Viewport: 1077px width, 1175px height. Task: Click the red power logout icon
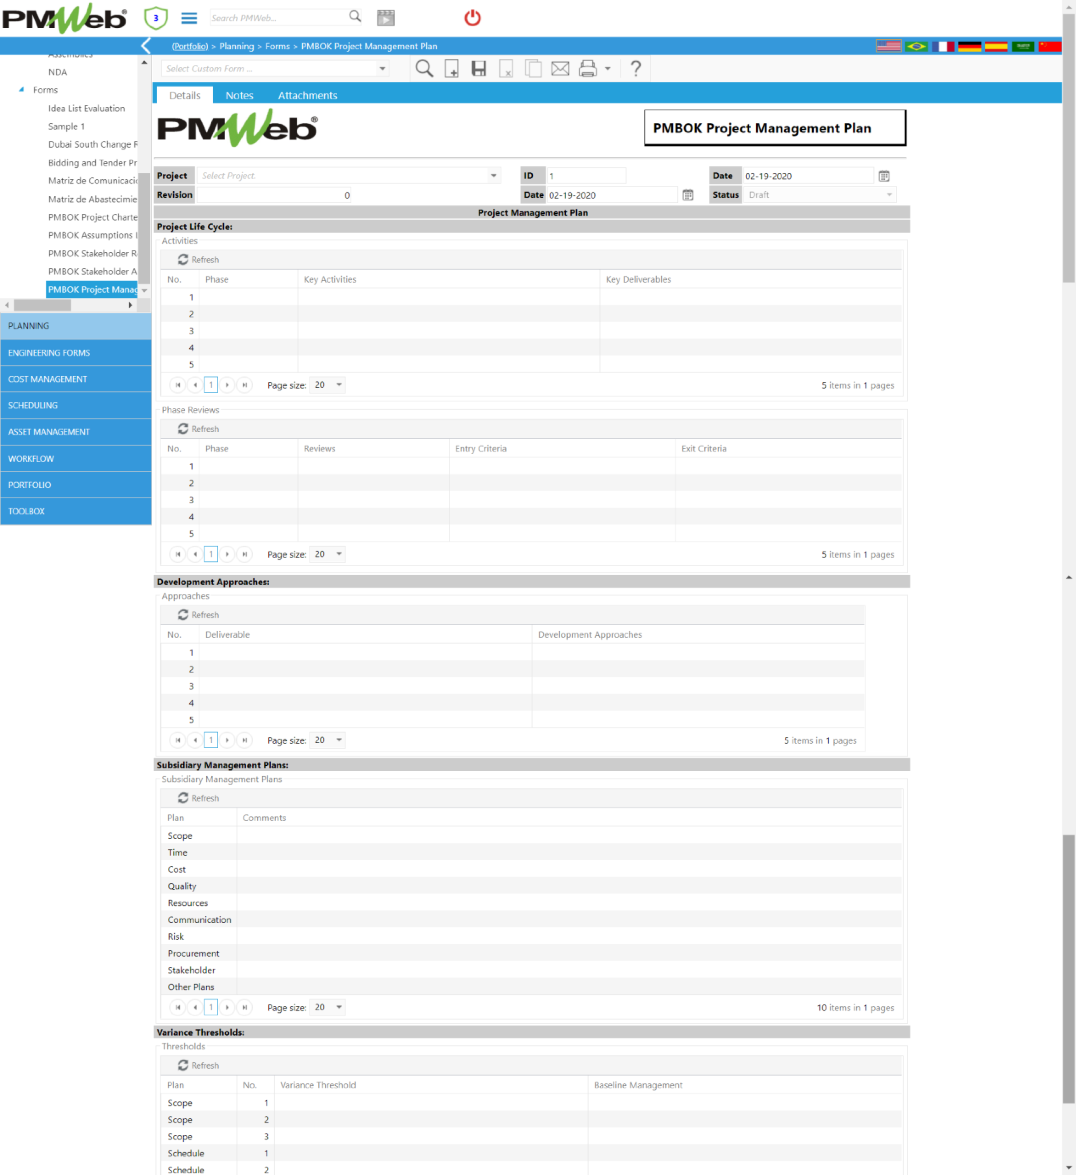[472, 17]
